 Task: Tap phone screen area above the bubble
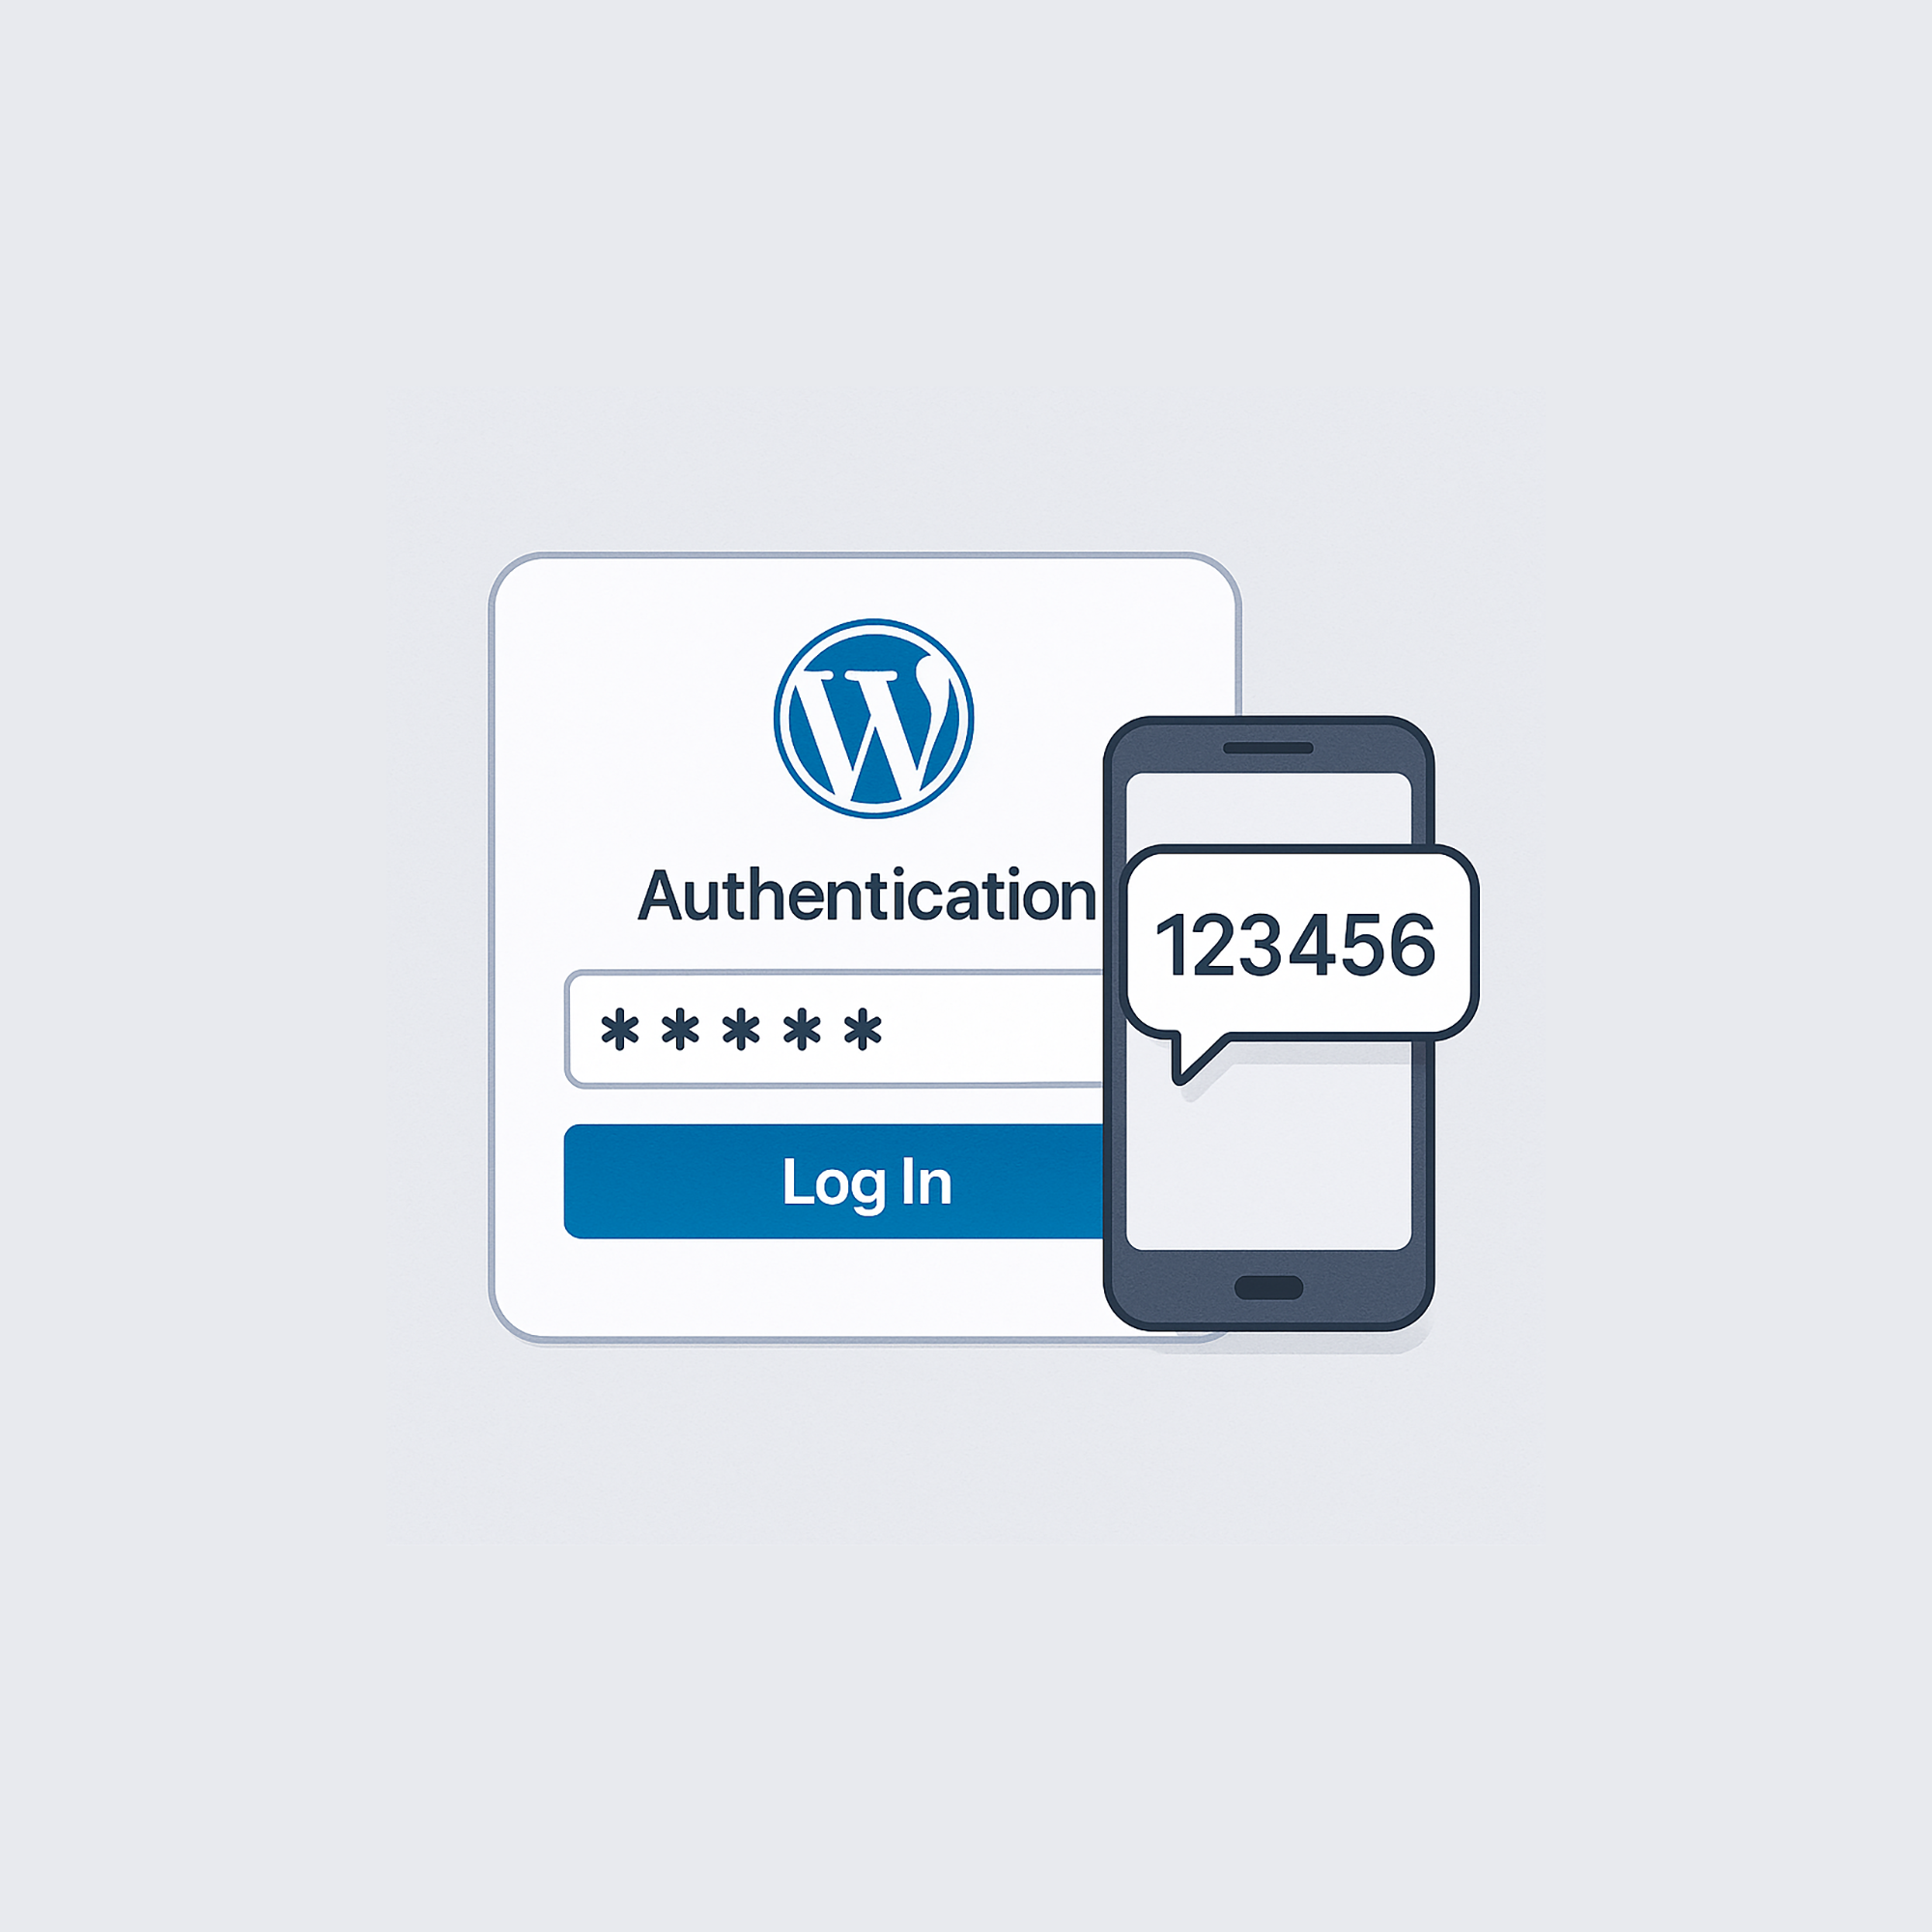coord(1268,808)
